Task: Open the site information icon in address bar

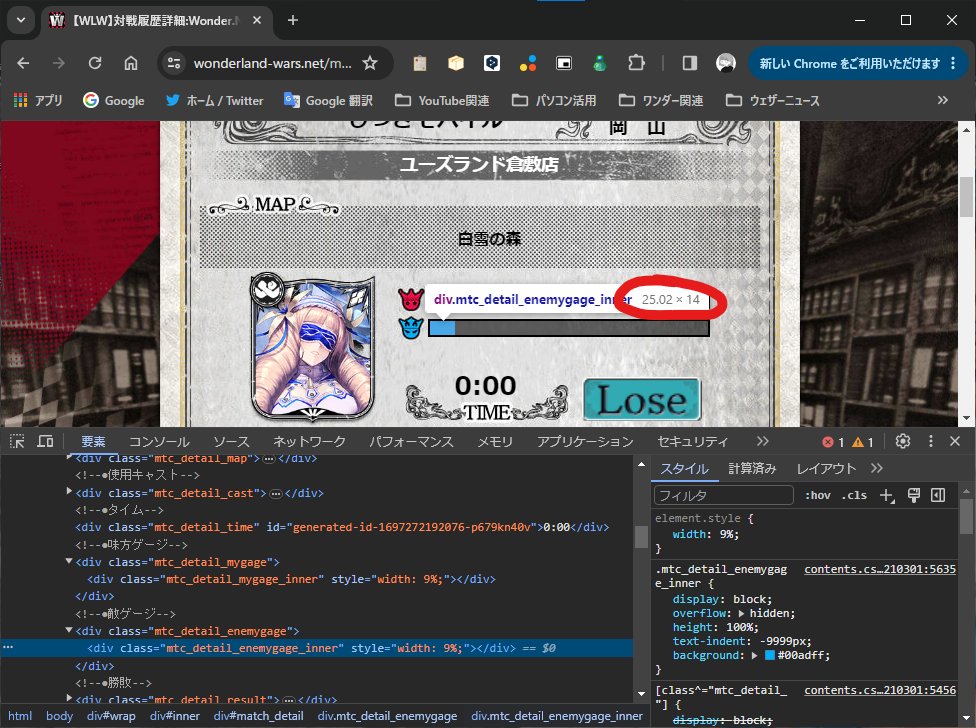Action: click(x=174, y=63)
